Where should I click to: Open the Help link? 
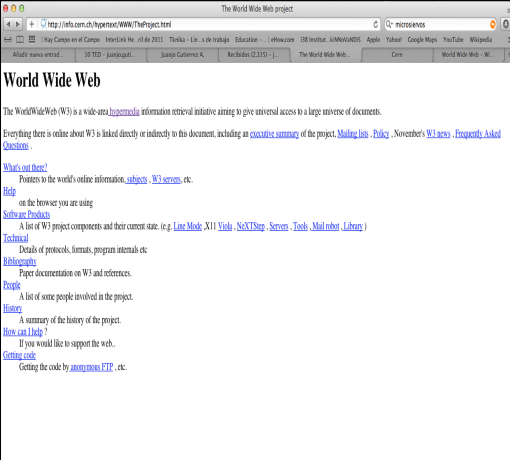(x=9, y=191)
